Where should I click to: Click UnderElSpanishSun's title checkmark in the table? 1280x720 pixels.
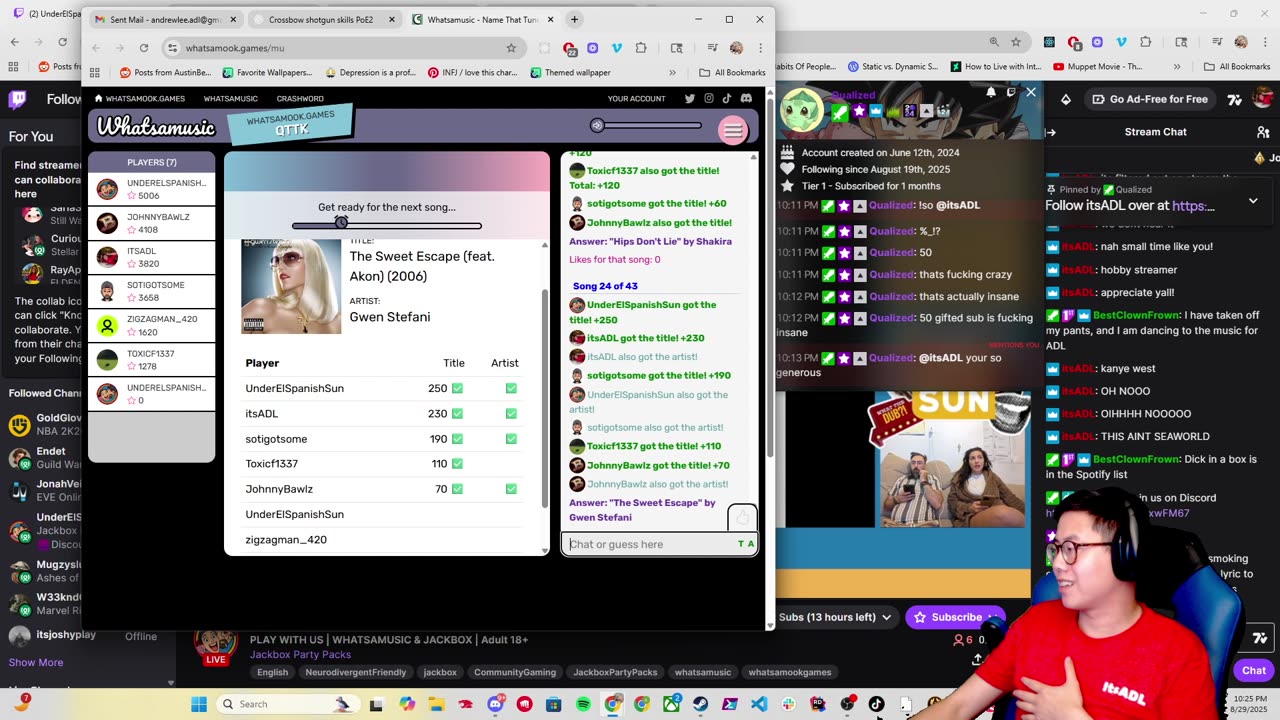tap(457, 388)
